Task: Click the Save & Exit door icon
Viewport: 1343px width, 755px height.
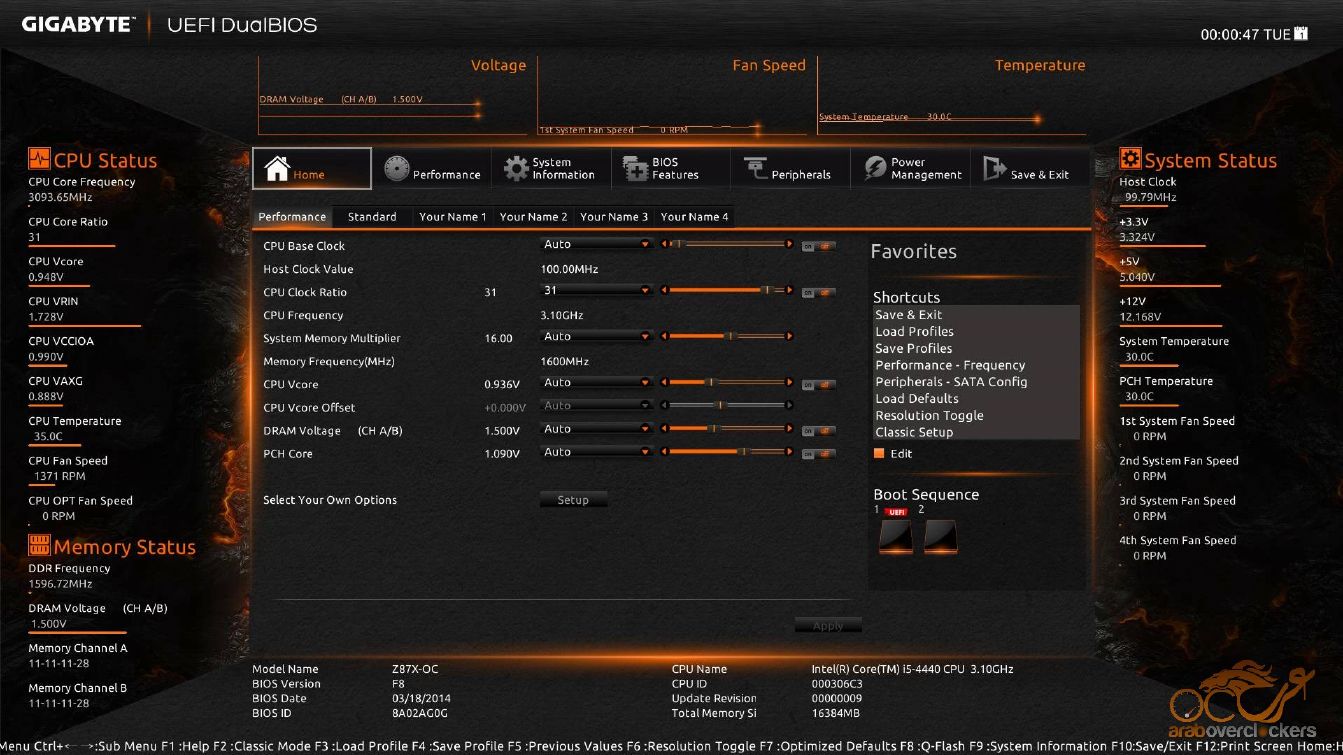Action: point(994,169)
